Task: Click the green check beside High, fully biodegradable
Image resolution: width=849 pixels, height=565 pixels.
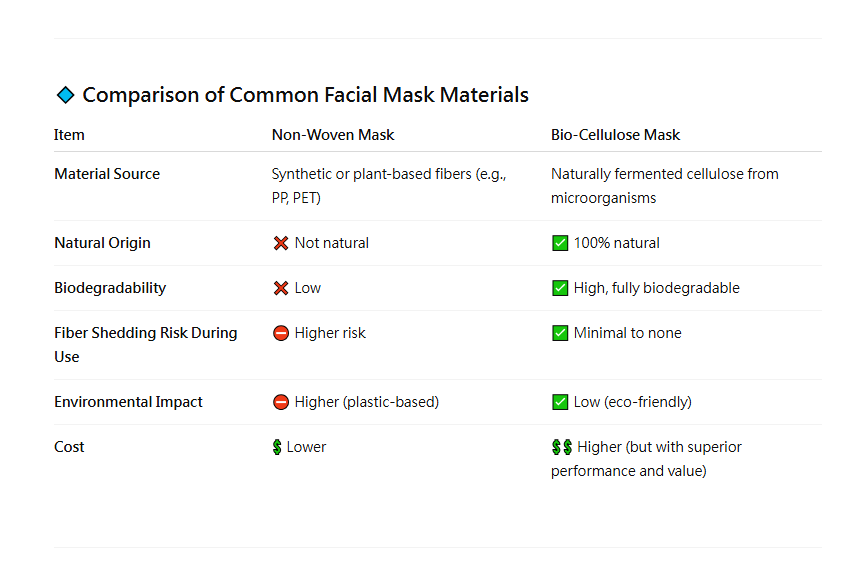Action: [560, 288]
